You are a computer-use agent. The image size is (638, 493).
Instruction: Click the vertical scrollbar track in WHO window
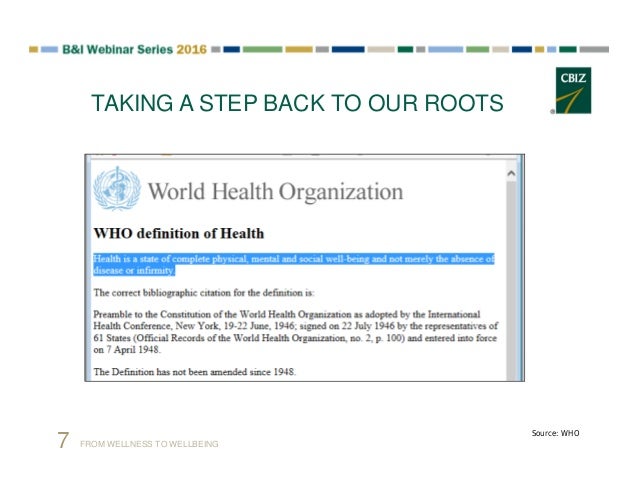pos(511,280)
